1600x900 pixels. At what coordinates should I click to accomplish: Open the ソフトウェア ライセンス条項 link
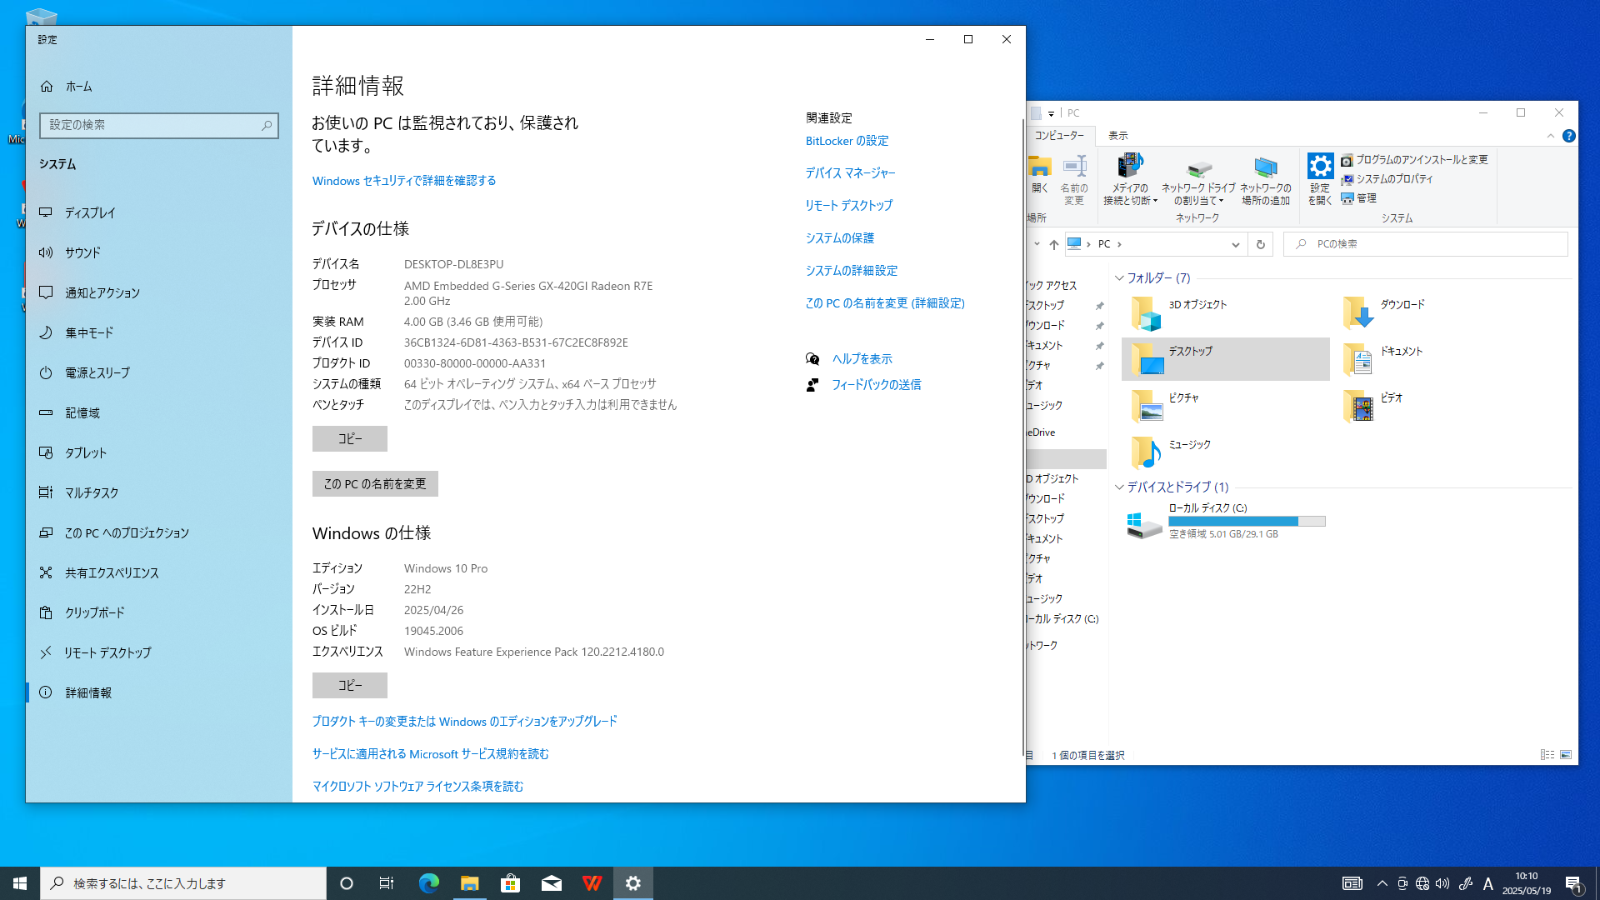tap(418, 787)
